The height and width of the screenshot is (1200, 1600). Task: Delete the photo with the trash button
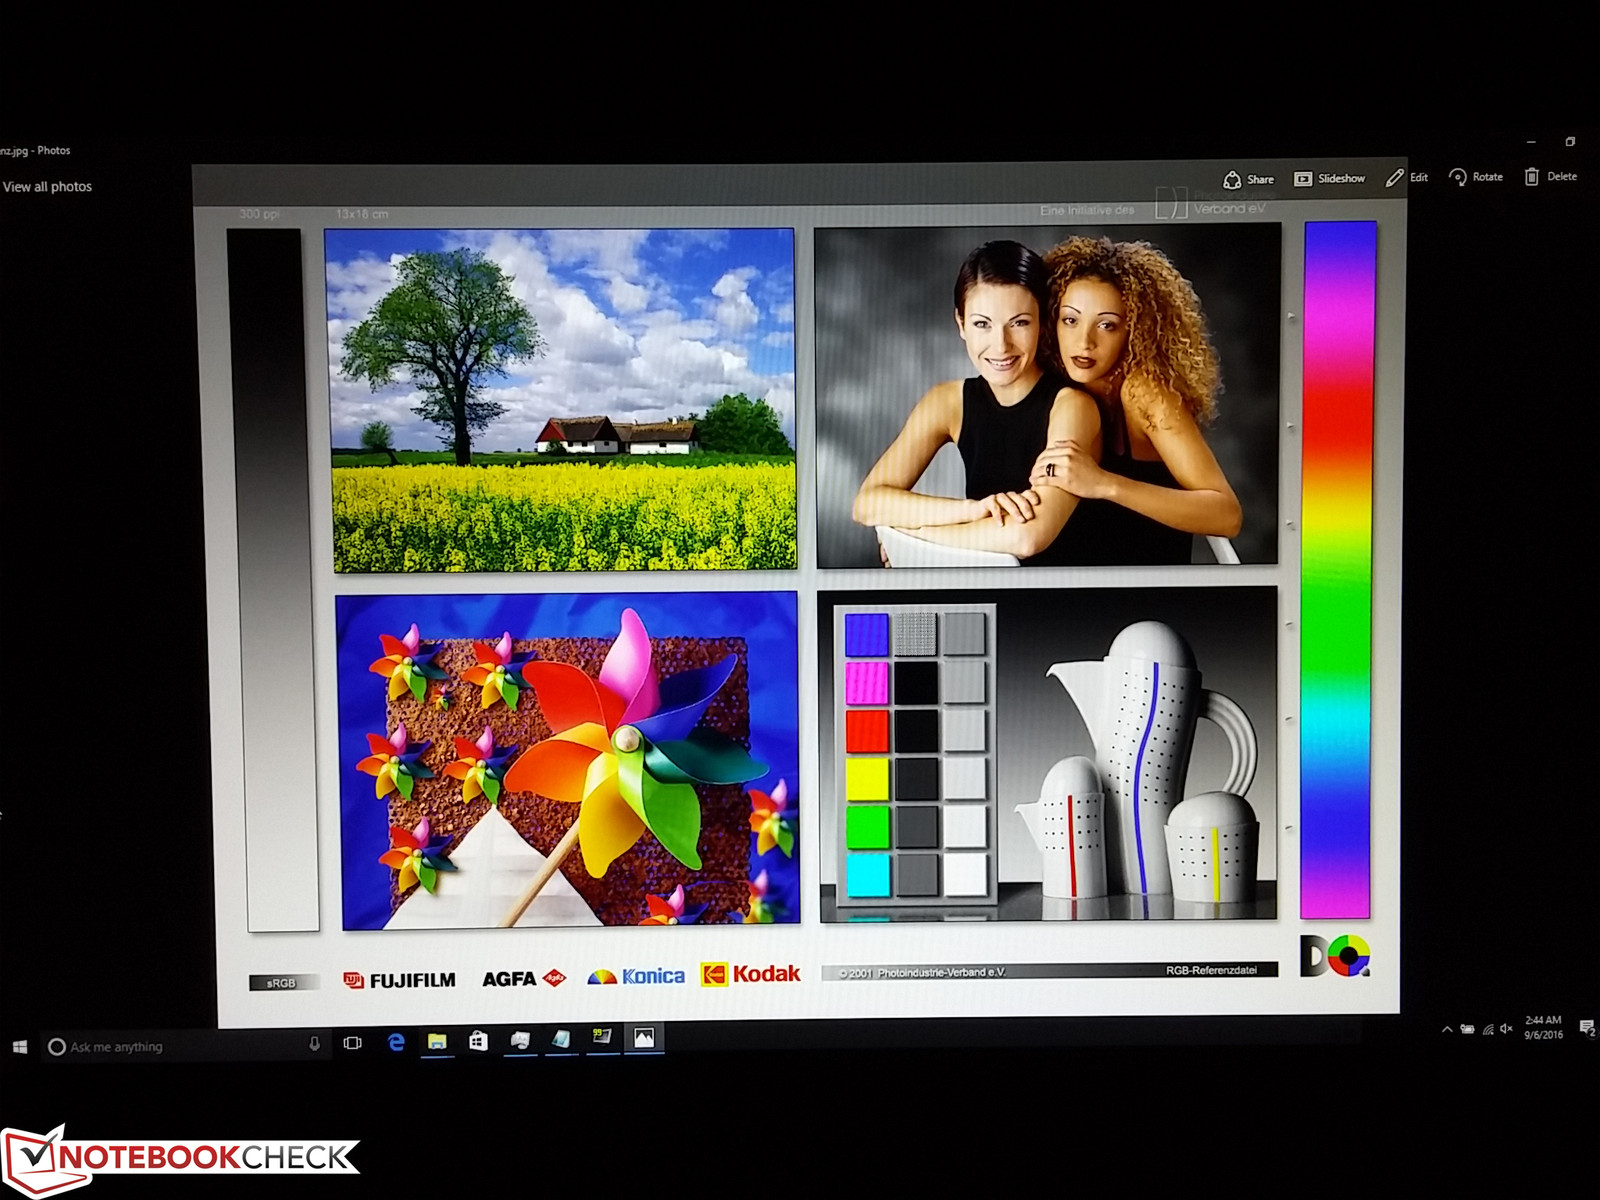[x=1550, y=176]
